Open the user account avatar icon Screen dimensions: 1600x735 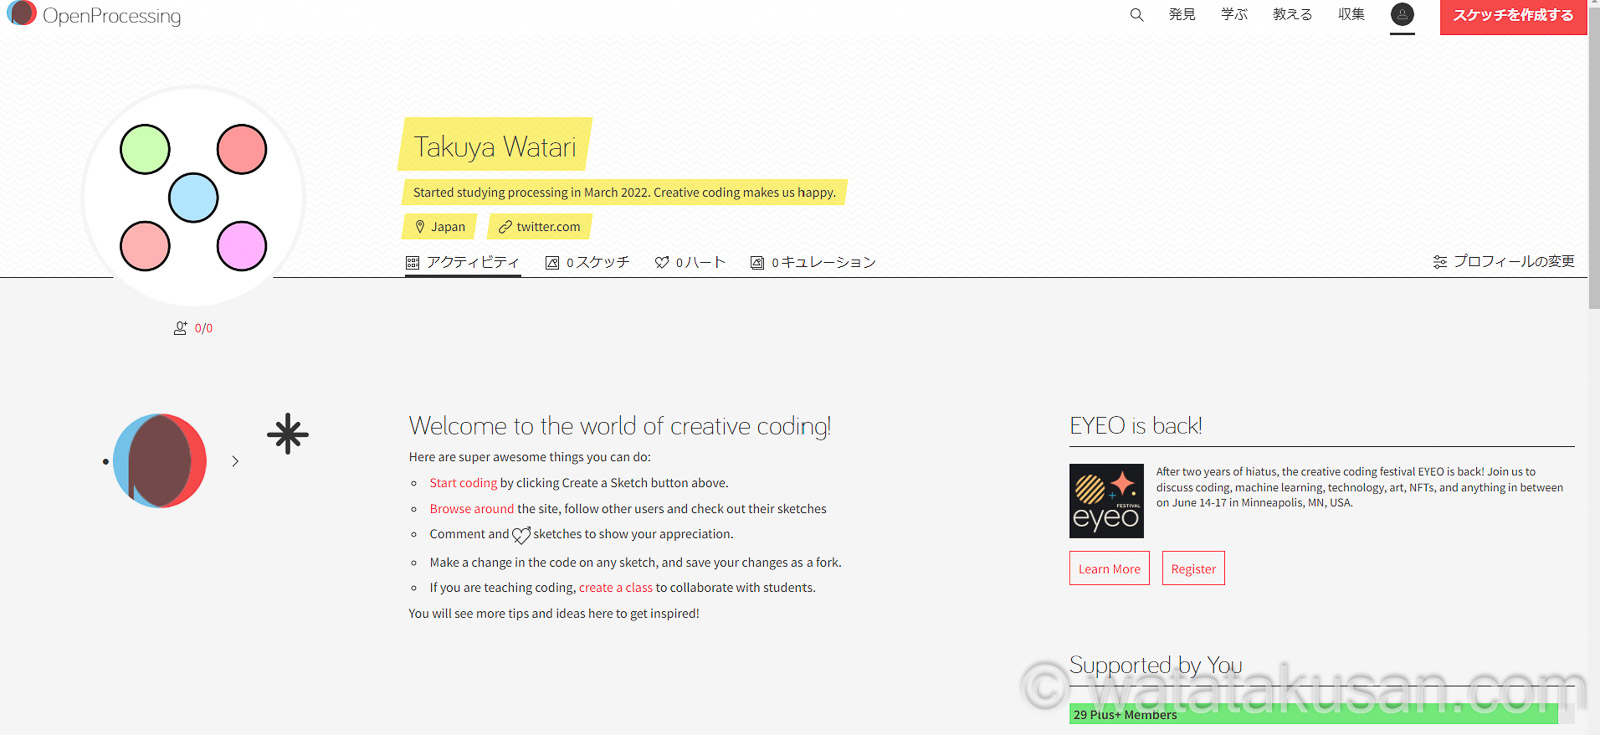tap(1402, 15)
